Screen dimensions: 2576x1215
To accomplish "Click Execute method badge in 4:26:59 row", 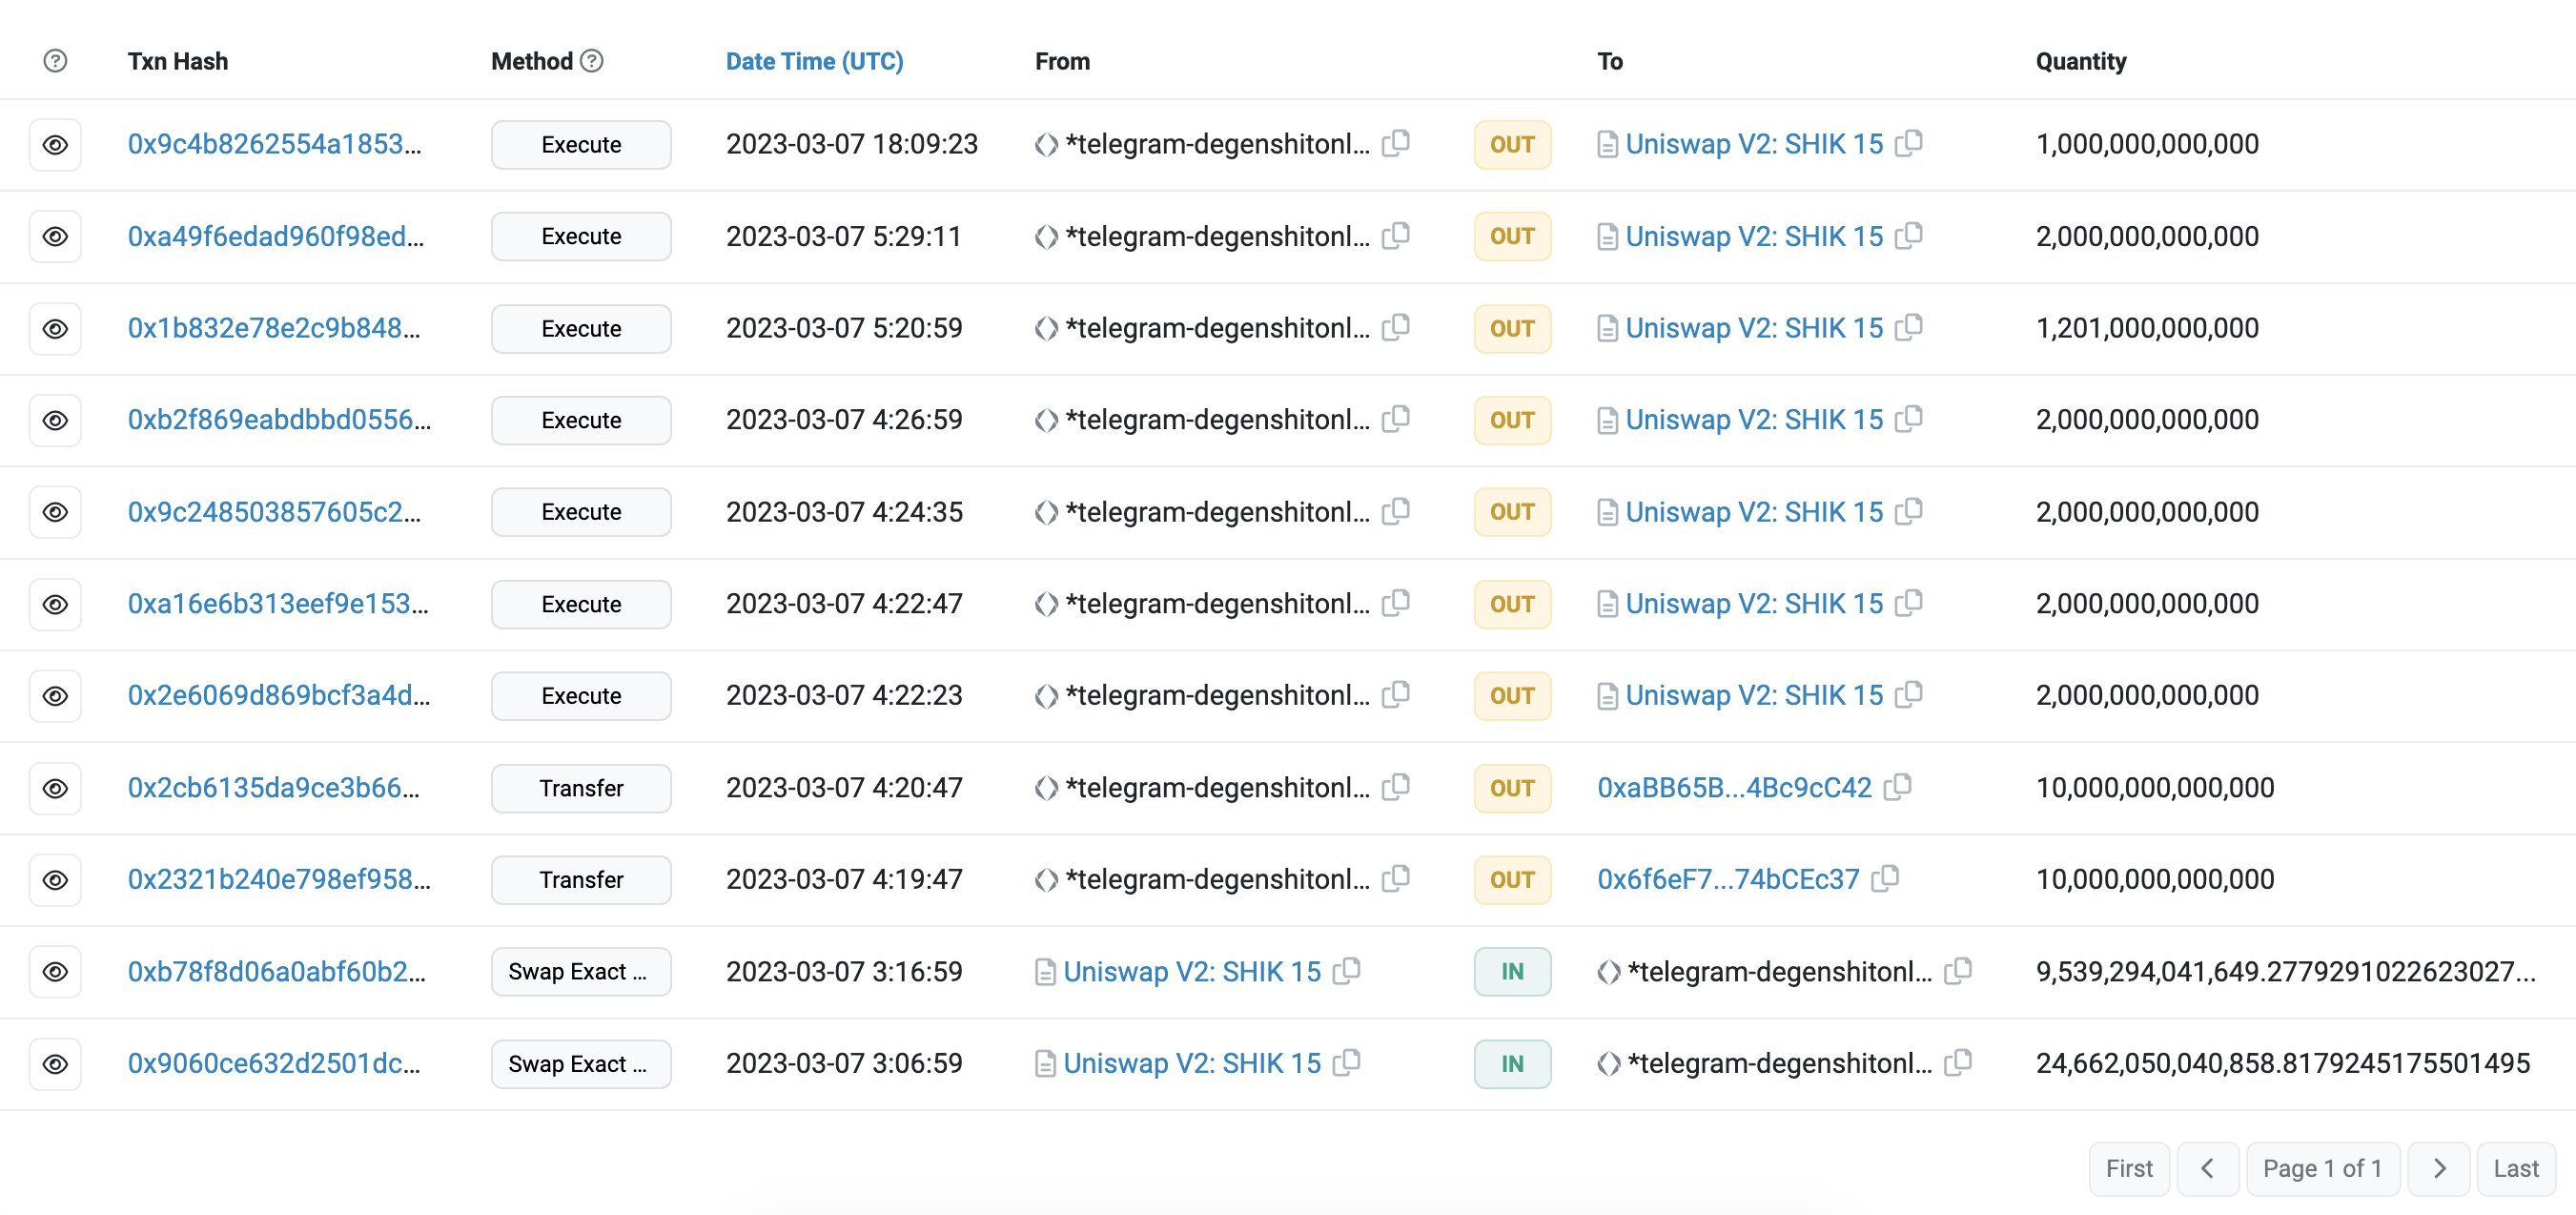I will 581,420.
